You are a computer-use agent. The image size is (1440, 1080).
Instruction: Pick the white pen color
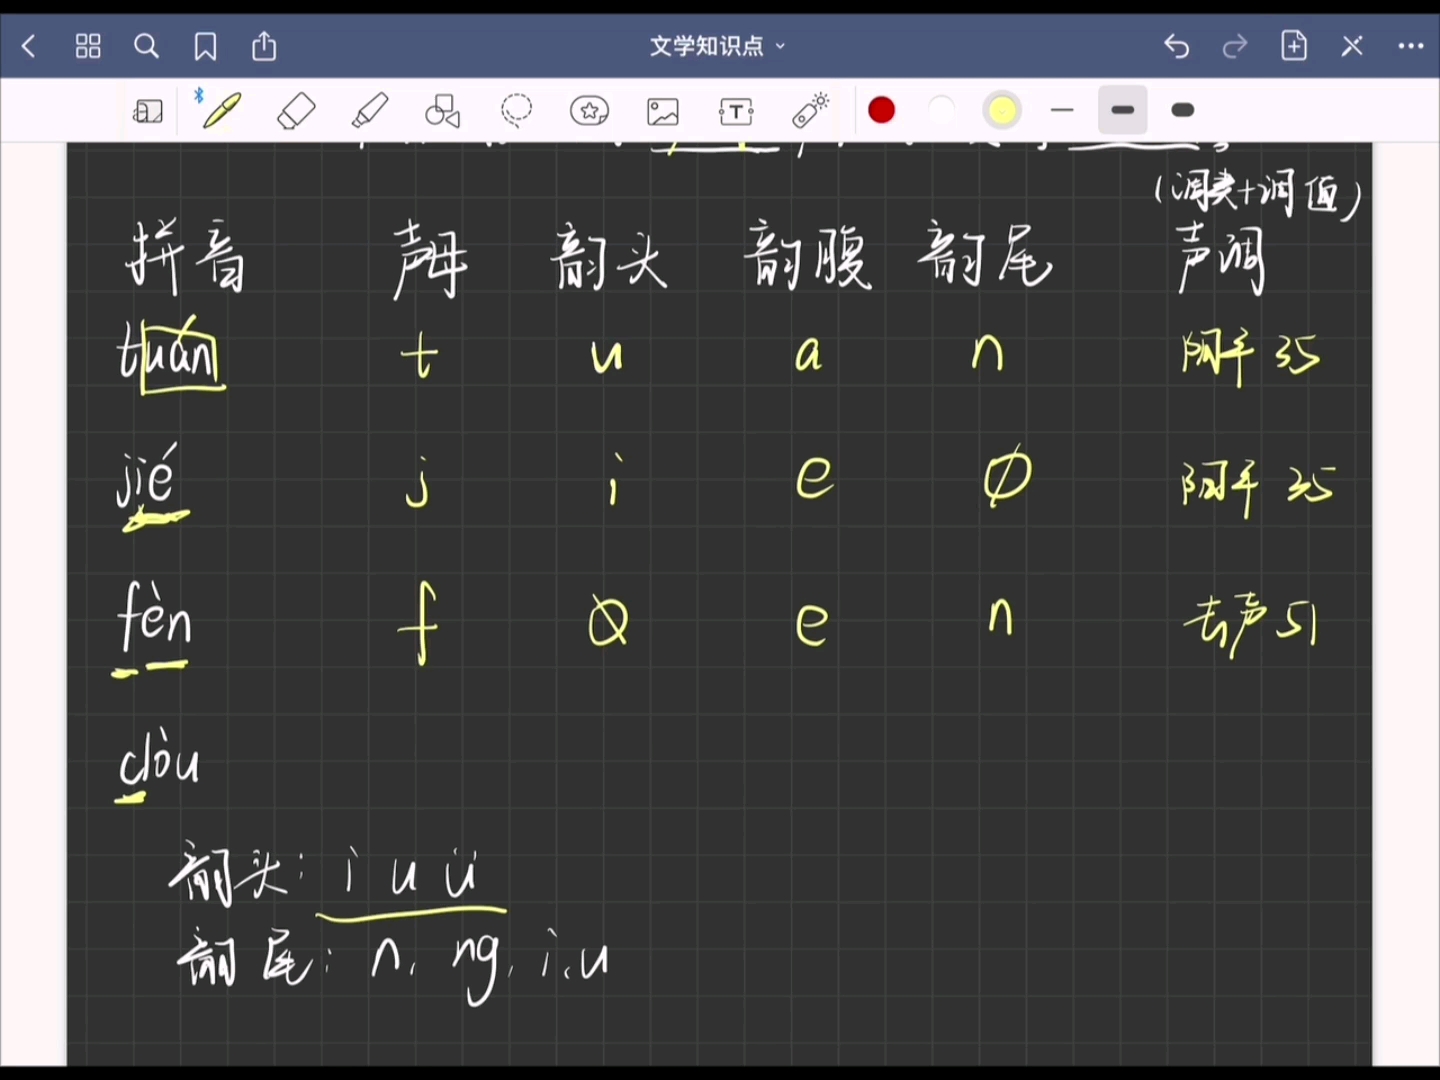point(941,110)
